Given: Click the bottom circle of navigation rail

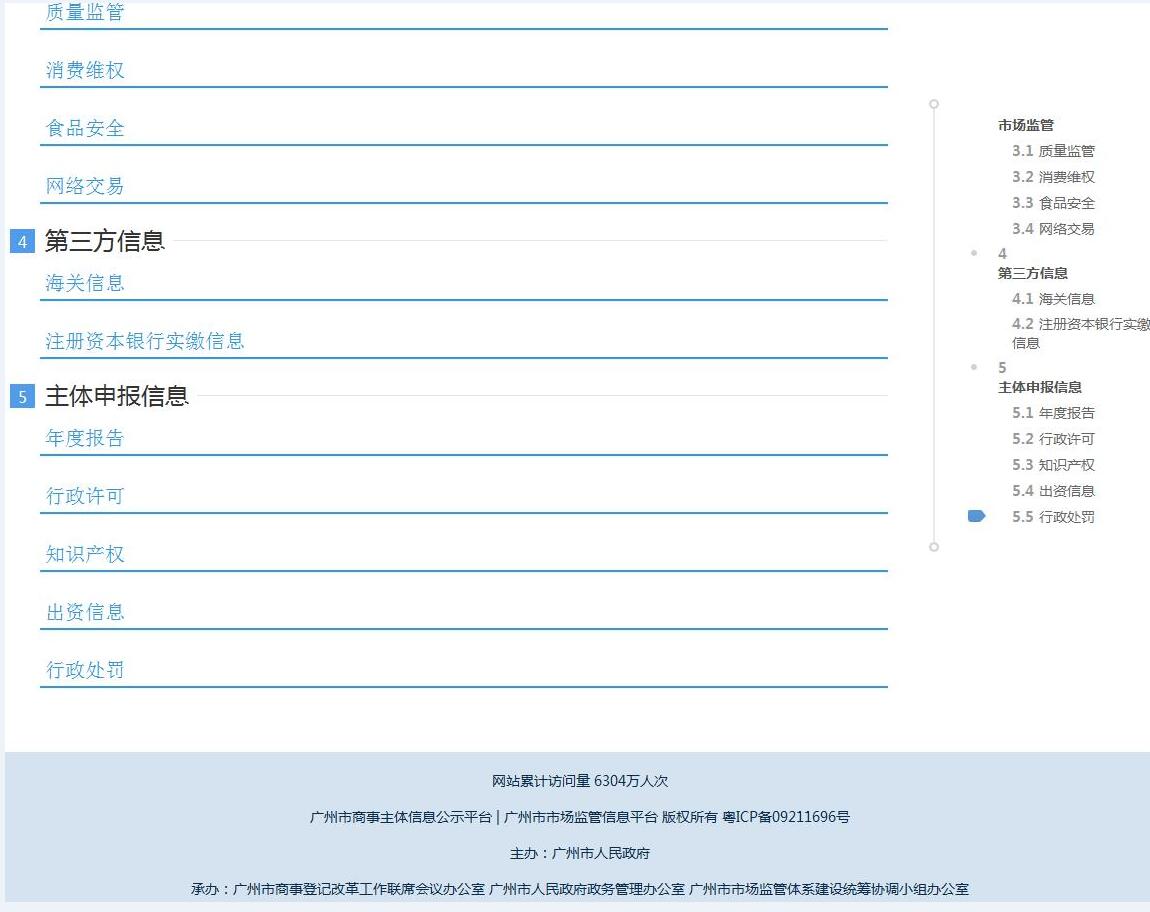Looking at the screenshot, I should coord(934,547).
